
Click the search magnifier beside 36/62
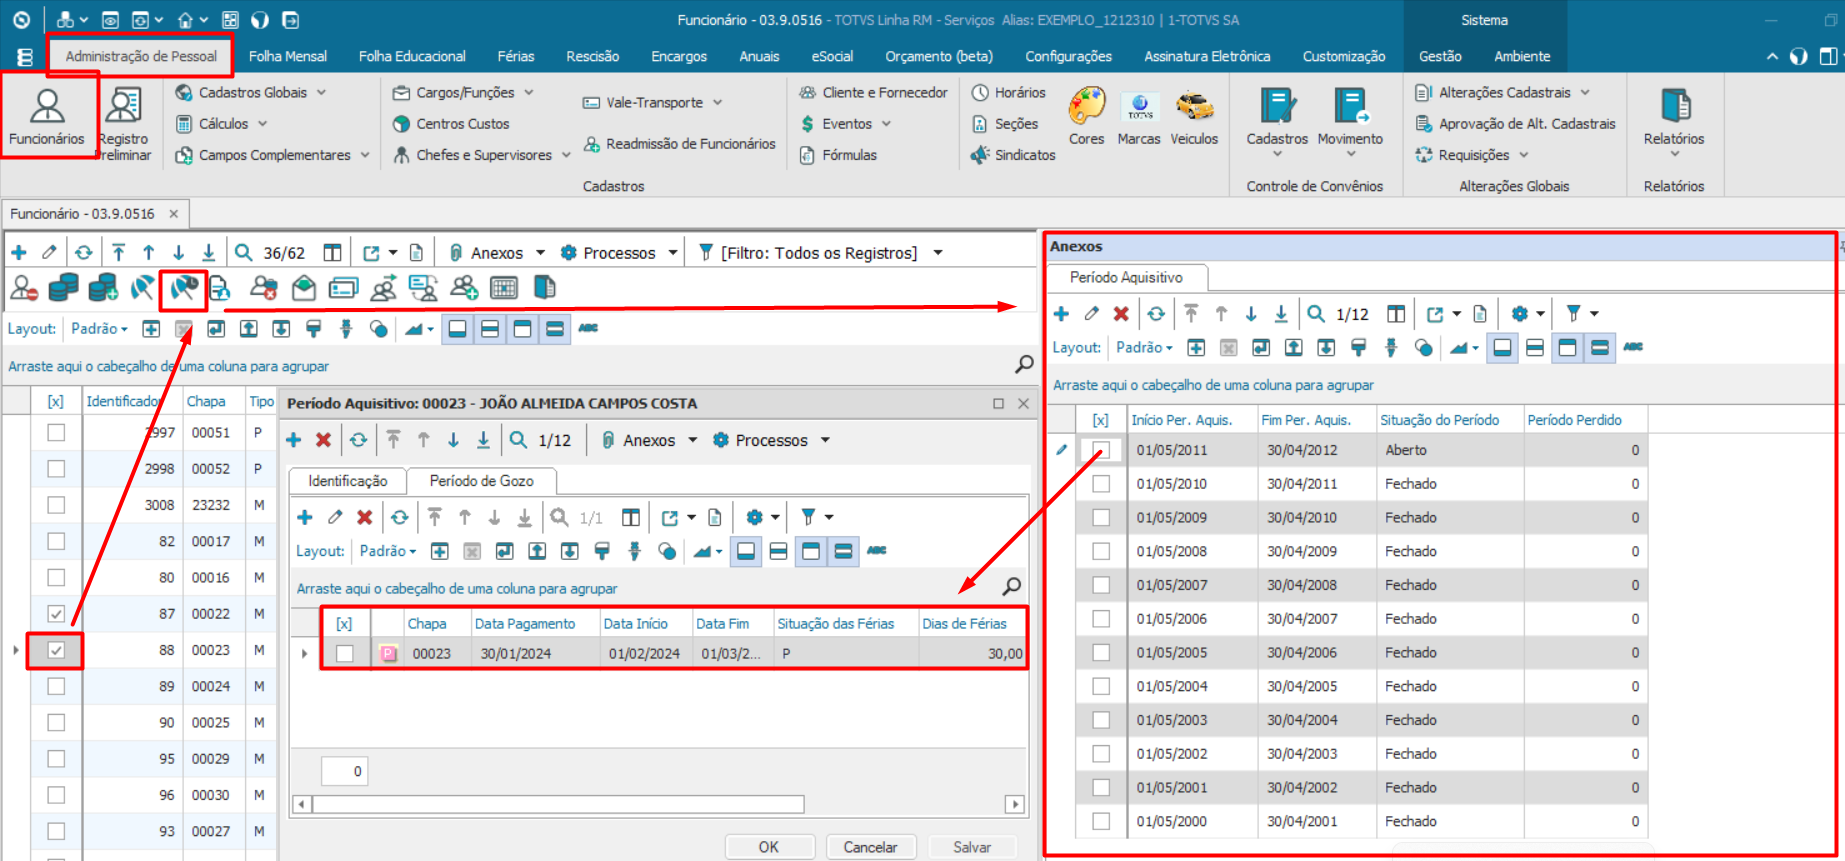coord(244,253)
